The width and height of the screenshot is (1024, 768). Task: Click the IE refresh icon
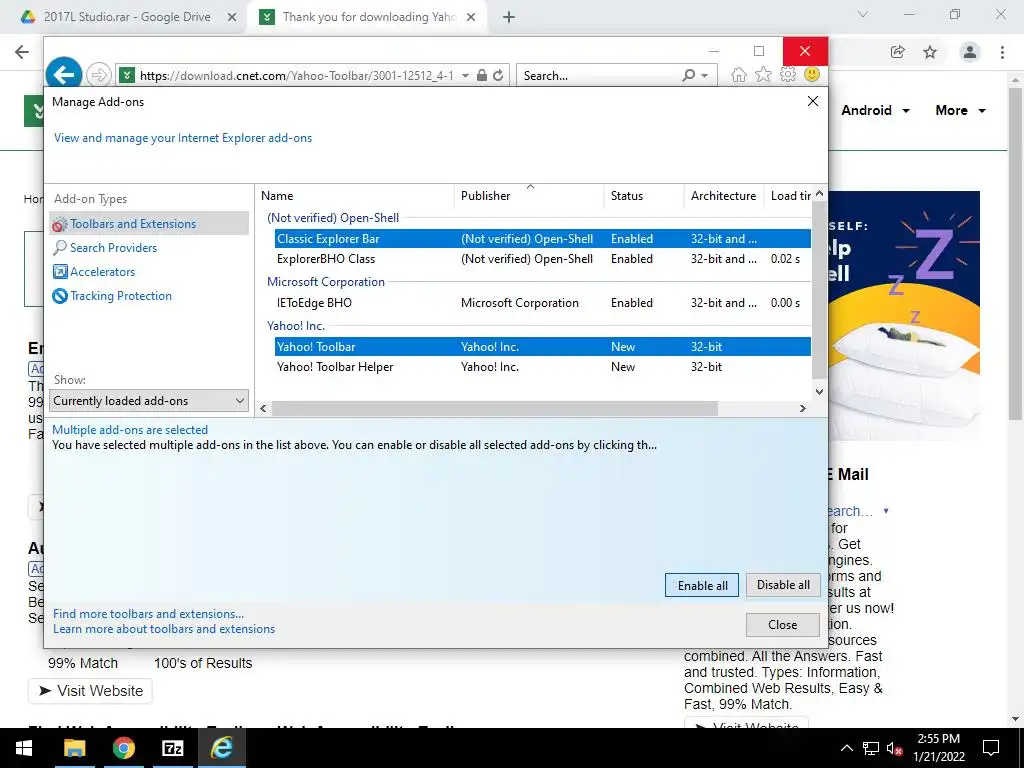(x=498, y=75)
